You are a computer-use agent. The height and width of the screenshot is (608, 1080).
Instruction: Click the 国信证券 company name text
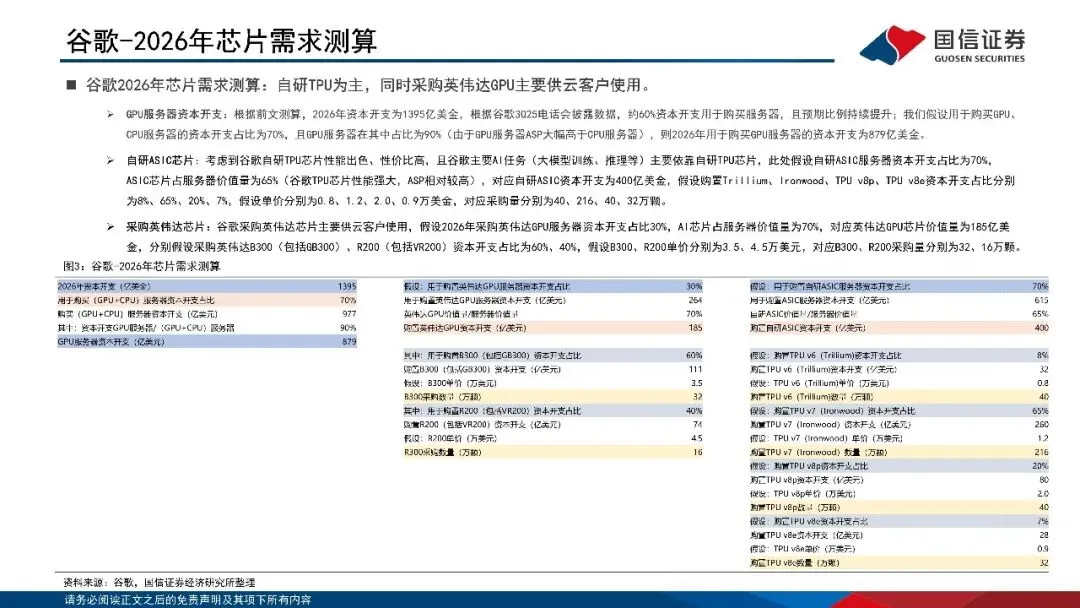pos(979,39)
